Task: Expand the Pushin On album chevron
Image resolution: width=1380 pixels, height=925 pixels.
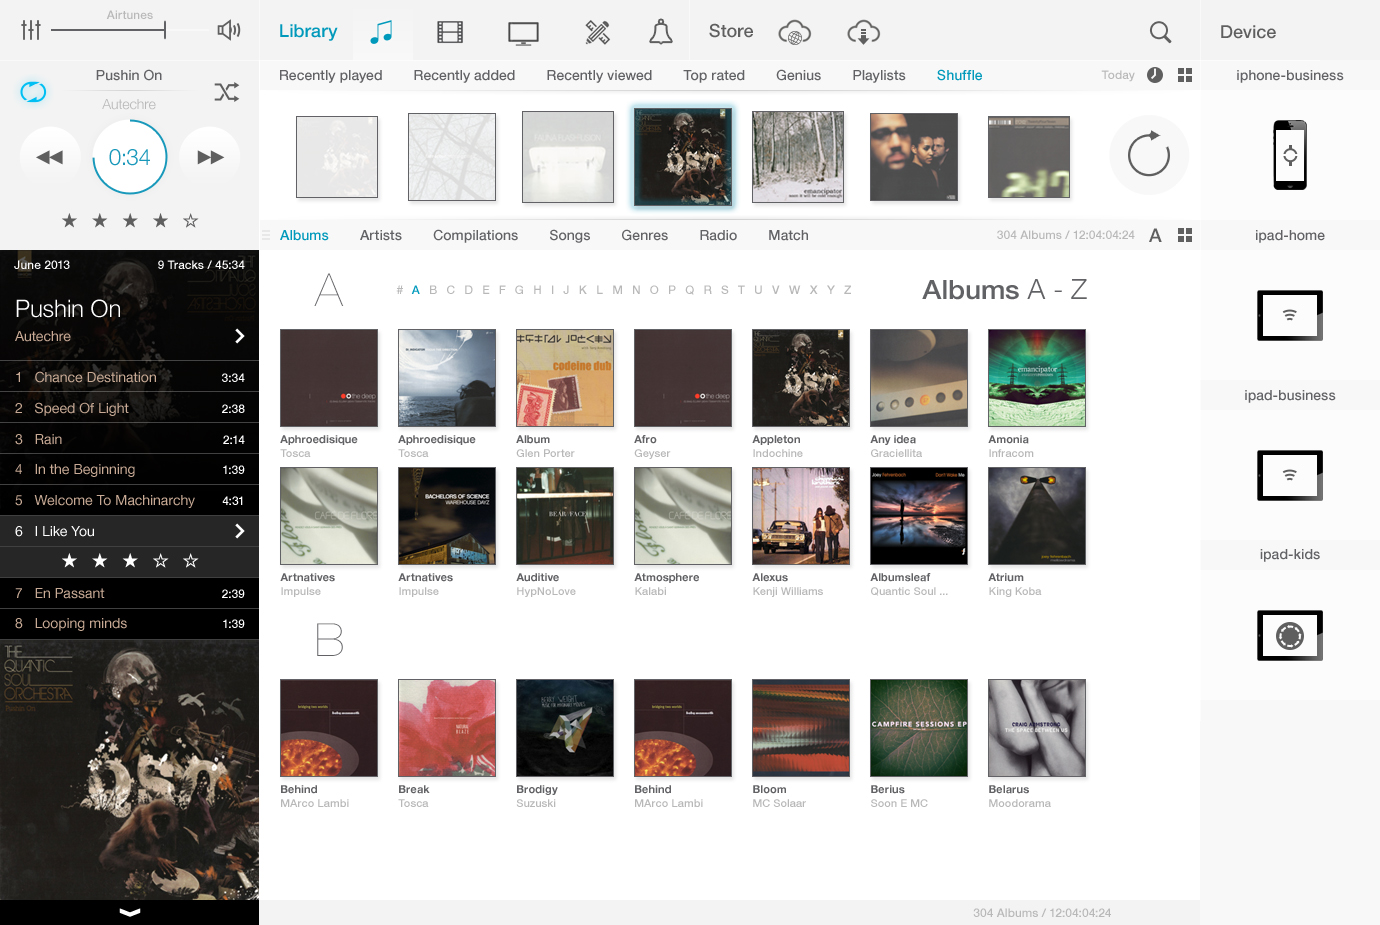Action: click(239, 336)
